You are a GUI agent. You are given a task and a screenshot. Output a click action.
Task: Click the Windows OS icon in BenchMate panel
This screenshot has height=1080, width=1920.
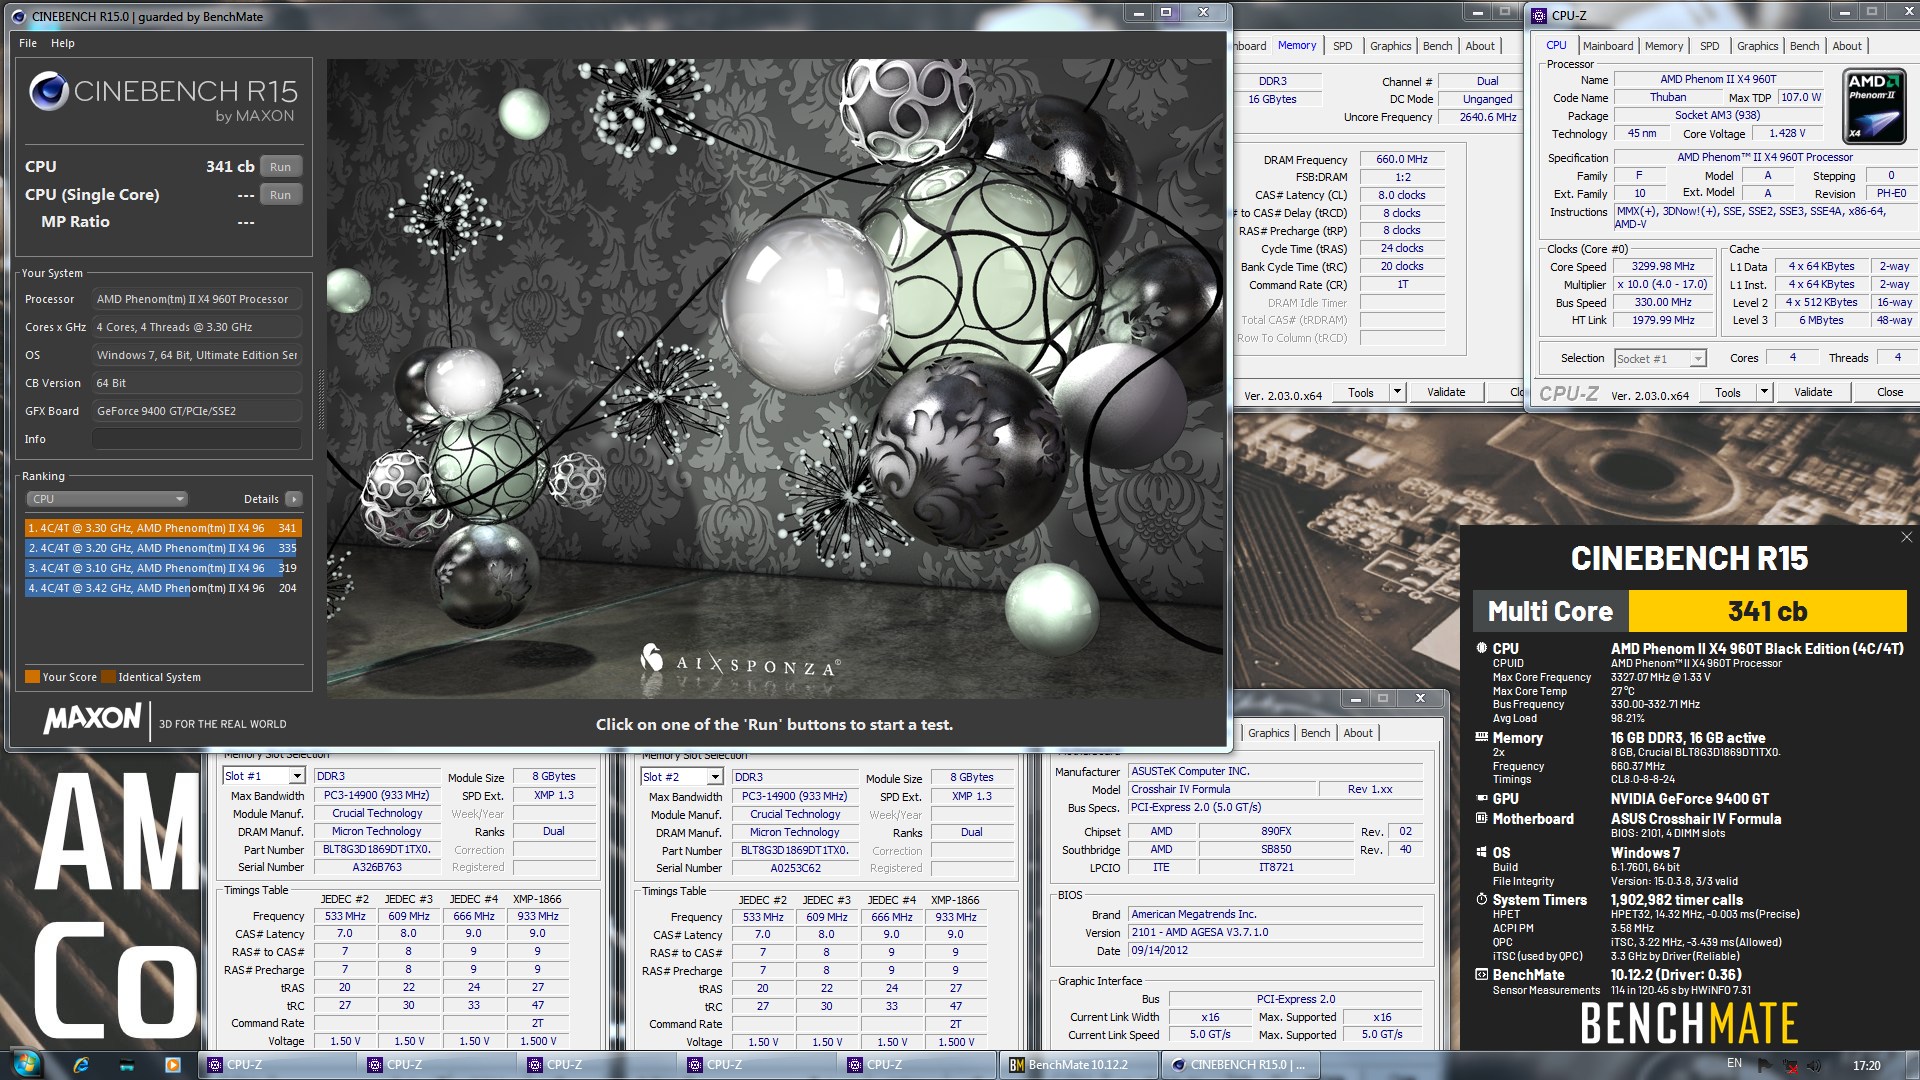pos(1481,852)
